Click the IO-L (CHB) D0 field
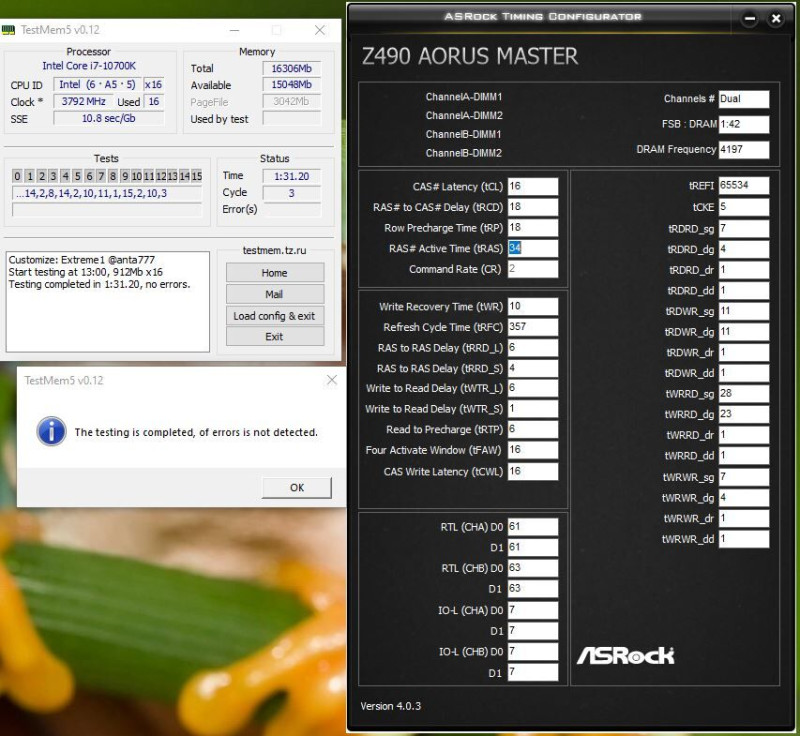Image resolution: width=800 pixels, height=736 pixels. (533, 651)
